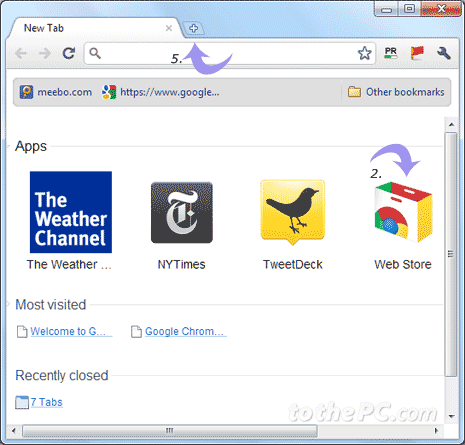The image size is (465, 445).
Task: Open the Other bookmarks folder
Action: click(396, 92)
